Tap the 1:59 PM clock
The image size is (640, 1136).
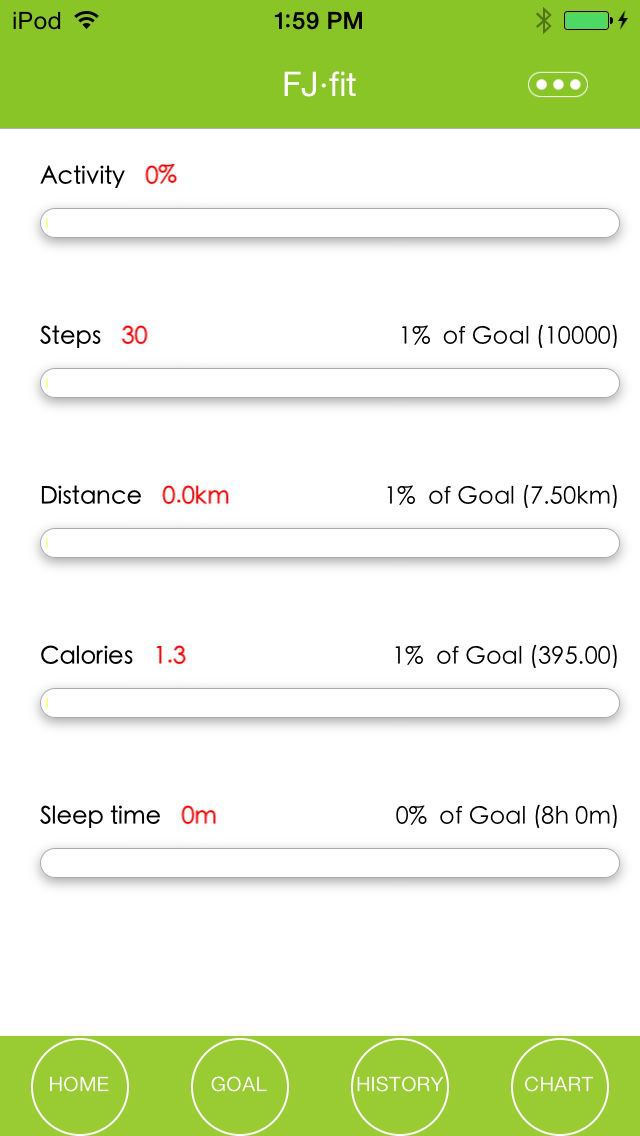click(318, 20)
